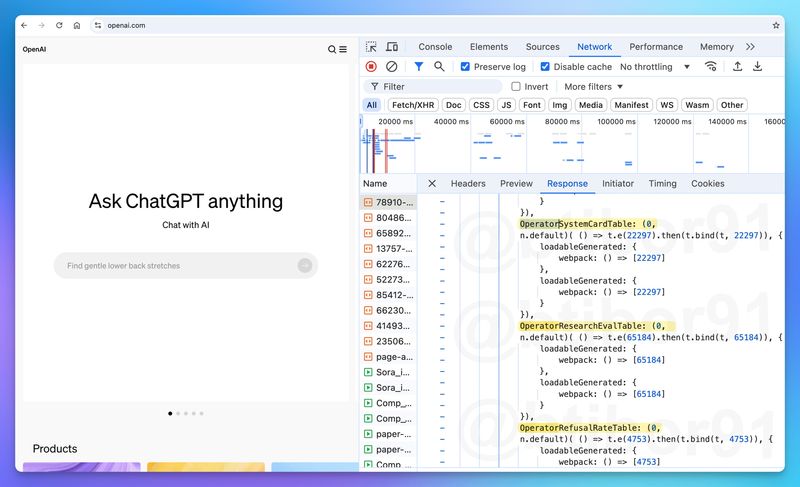Image resolution: width=800 pixels, height=487 pixels.
Task: Open the Memory tab
Action: (716, 47)
